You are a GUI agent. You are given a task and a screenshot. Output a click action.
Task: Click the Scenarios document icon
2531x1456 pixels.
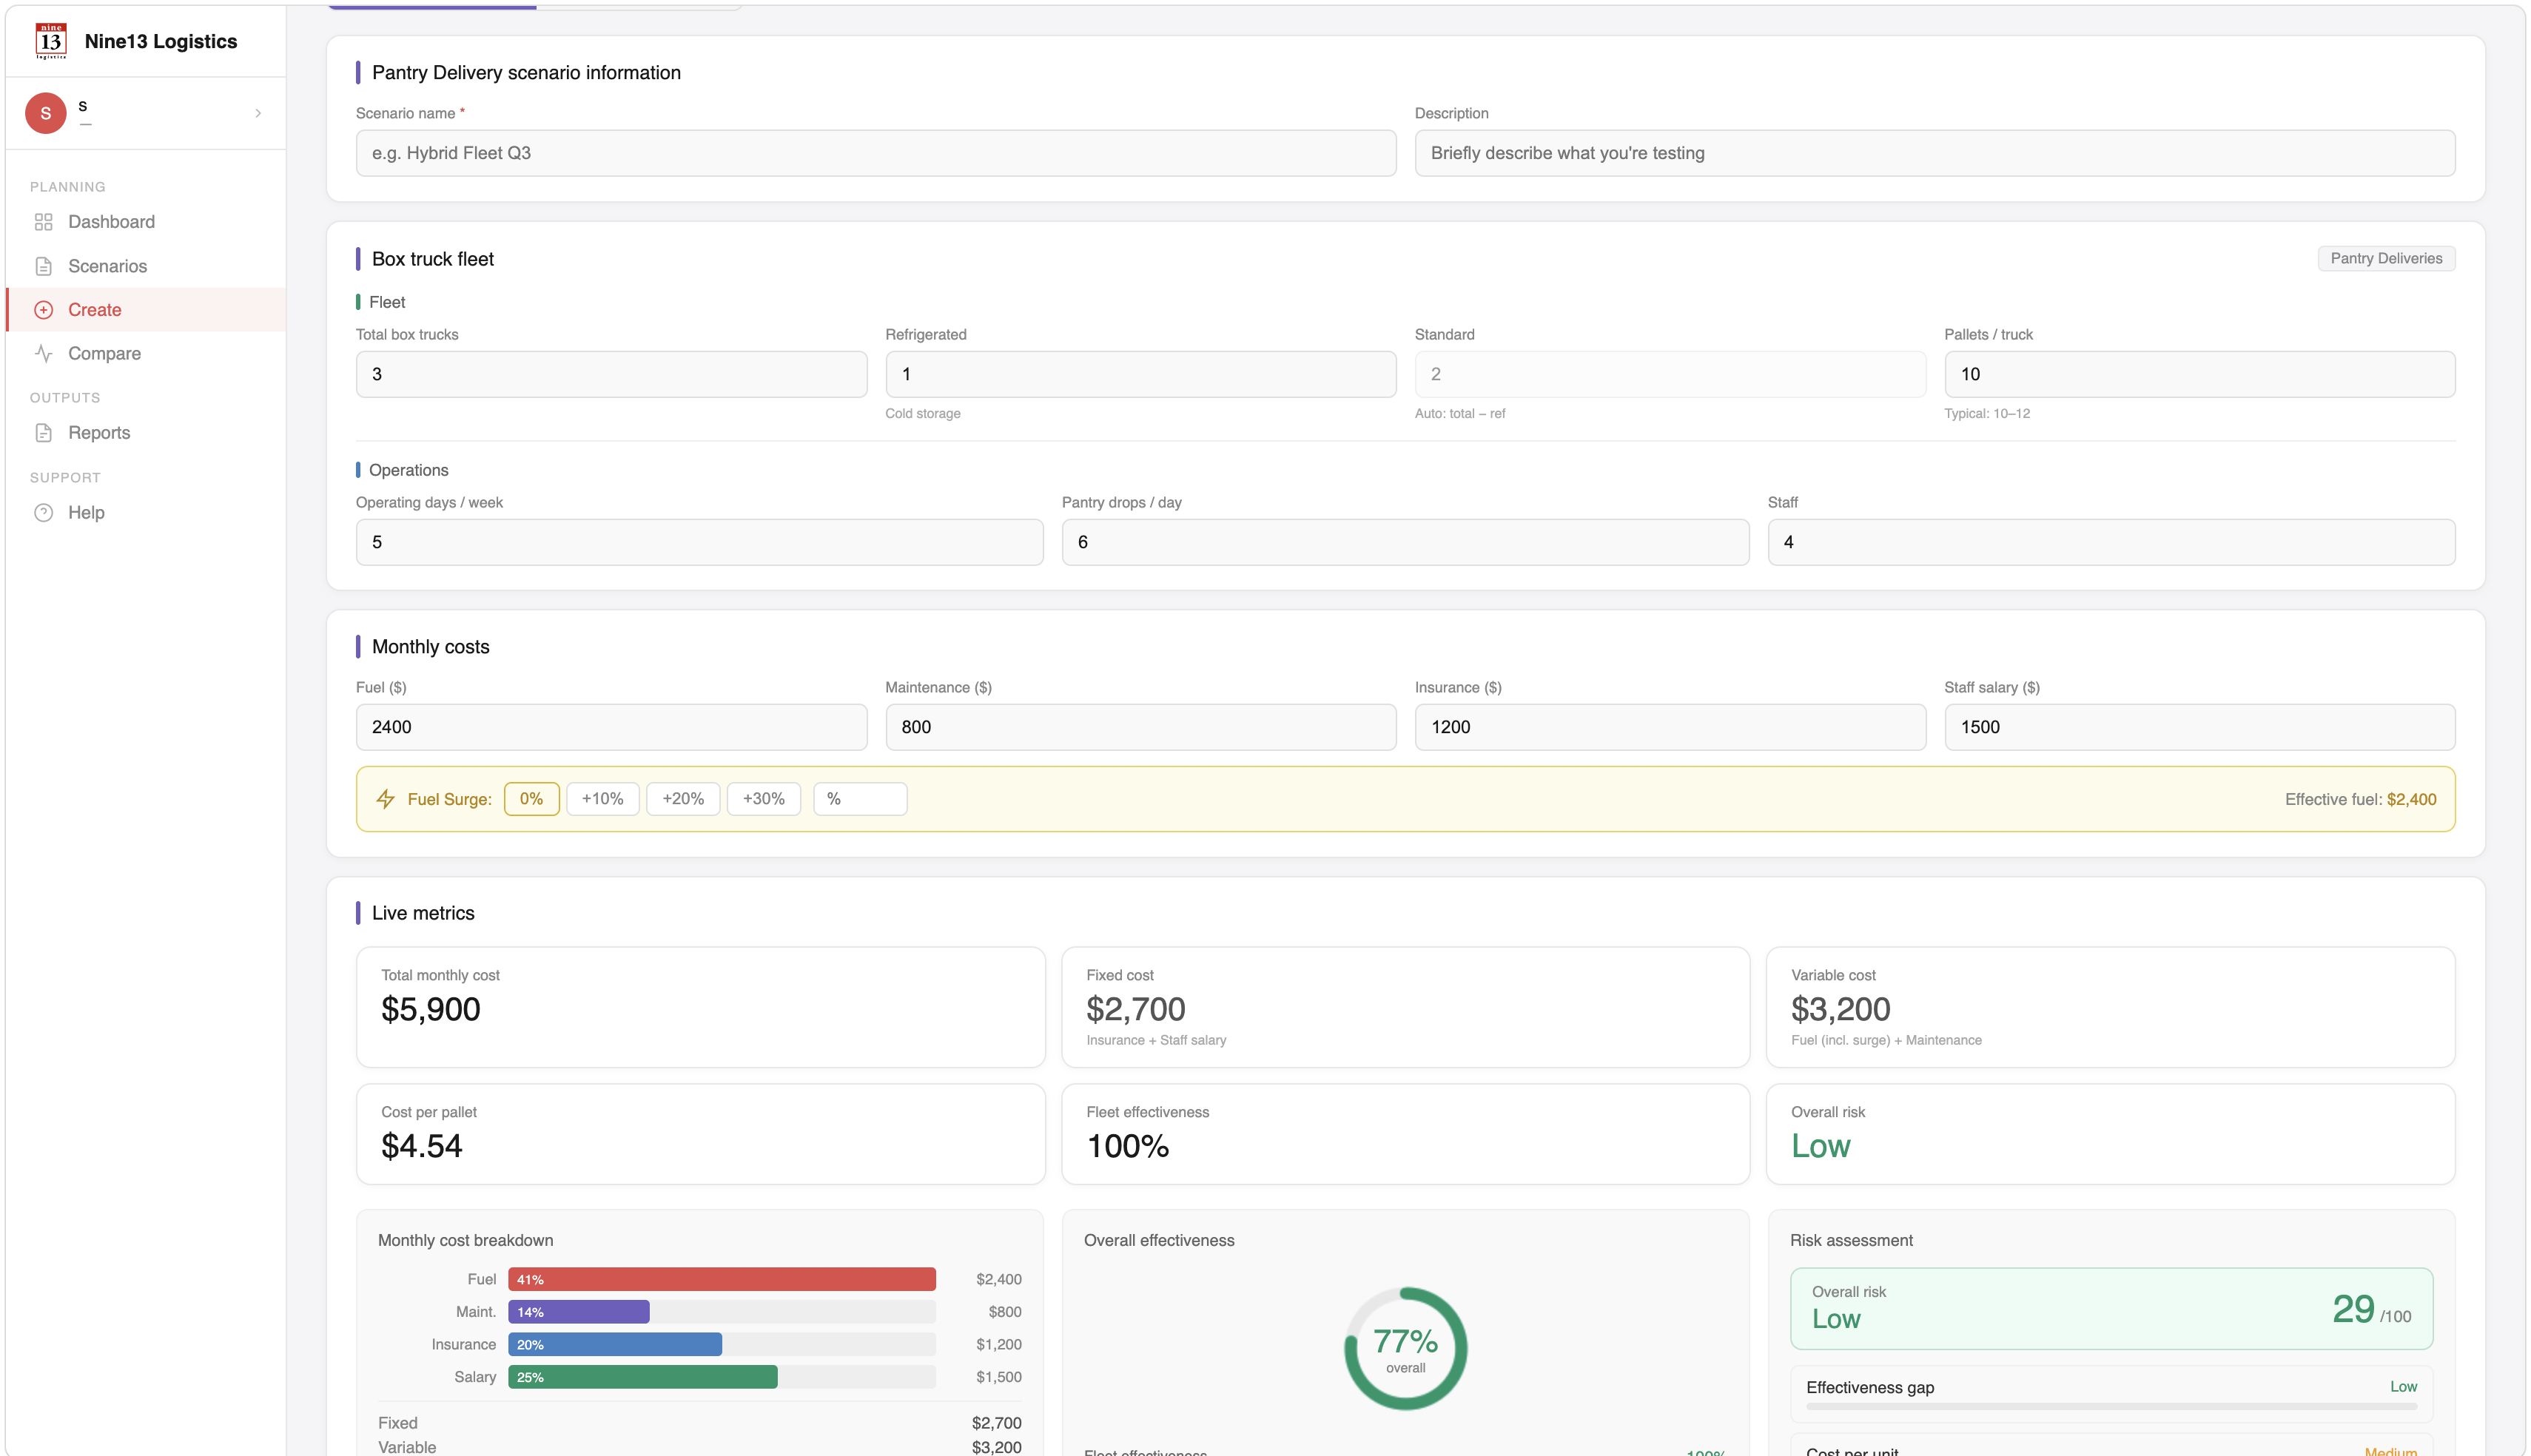click(43, 266)
